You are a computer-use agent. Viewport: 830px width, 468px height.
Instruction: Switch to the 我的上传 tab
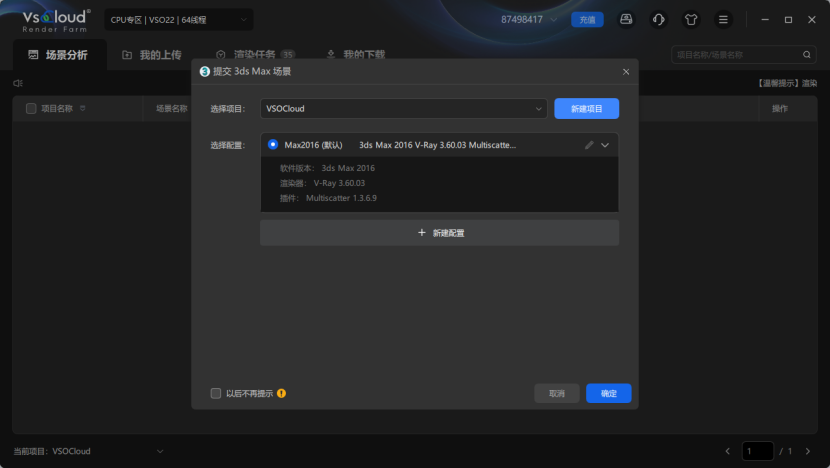(x=151, y=55)
